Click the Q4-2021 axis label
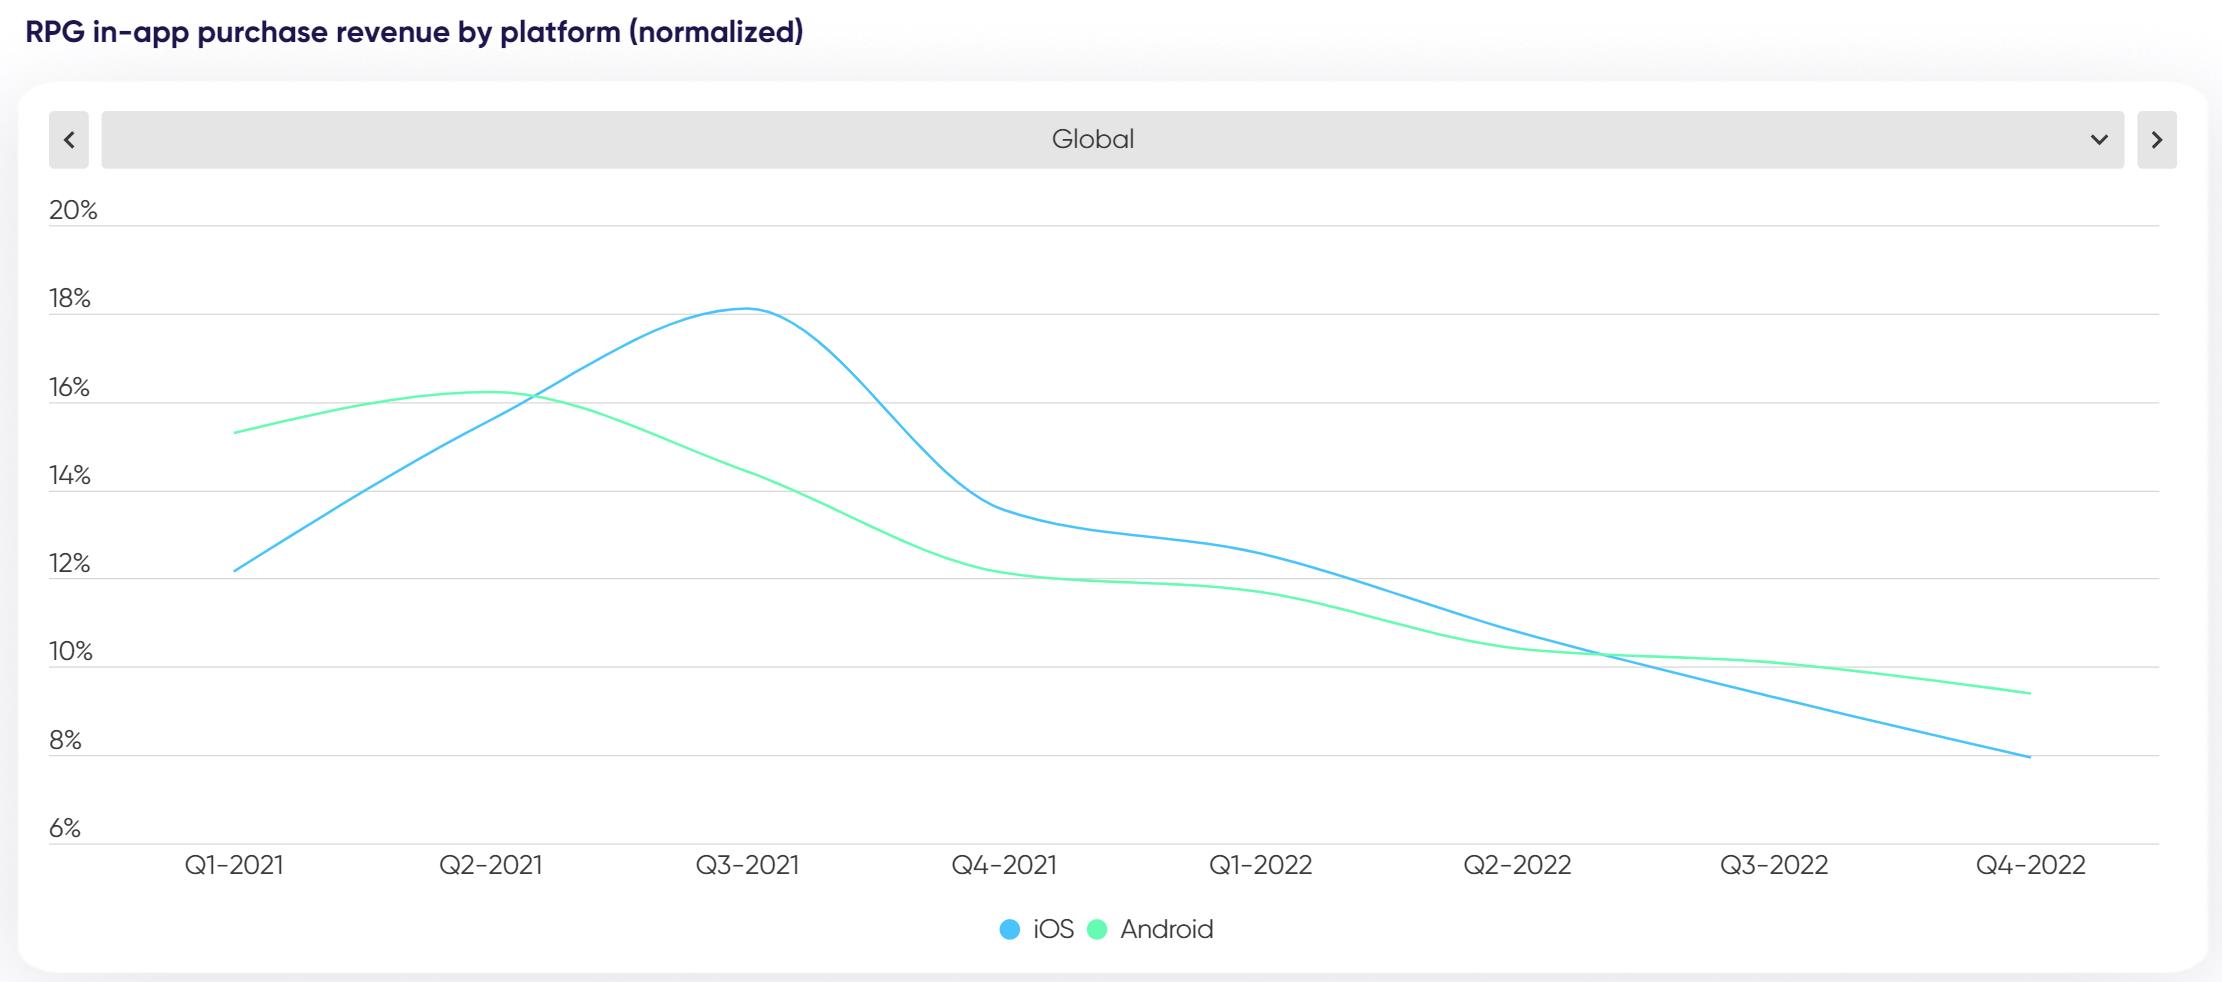 1004,866
